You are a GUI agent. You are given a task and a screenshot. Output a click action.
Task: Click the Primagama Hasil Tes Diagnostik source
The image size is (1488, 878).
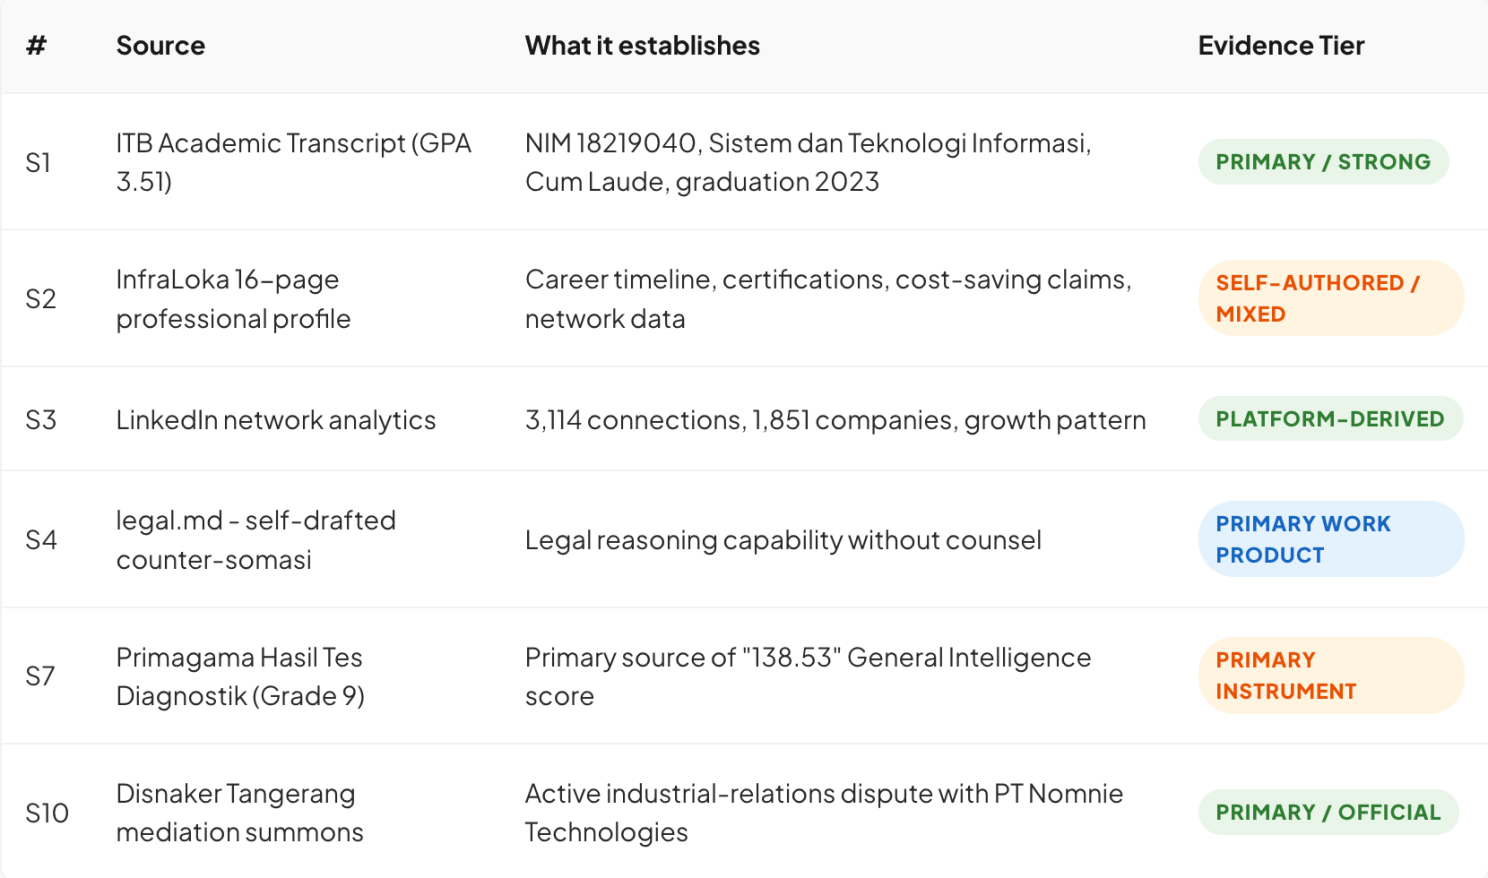[x=240, y=676]
